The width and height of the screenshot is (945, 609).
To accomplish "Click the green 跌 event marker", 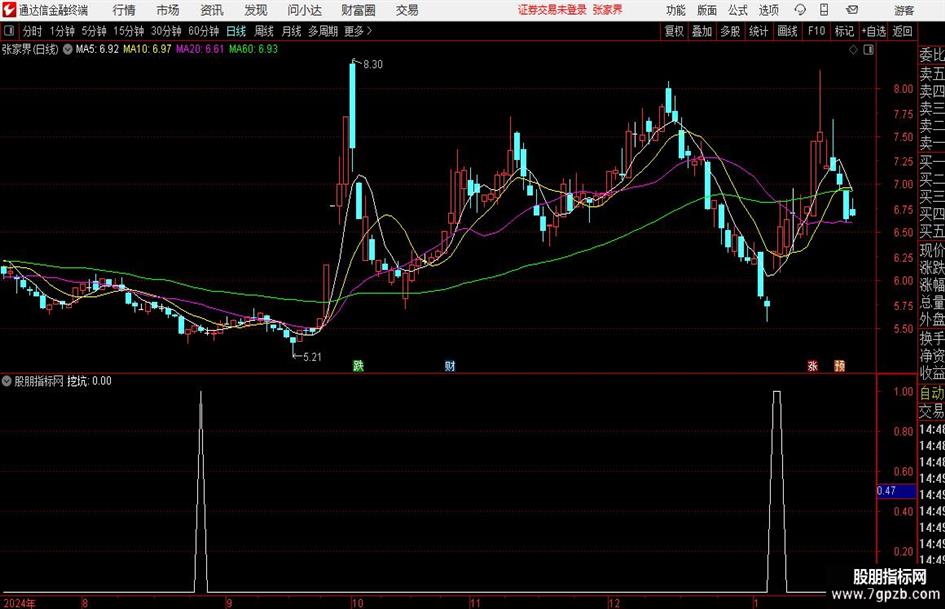I will (x=358, y=365).
